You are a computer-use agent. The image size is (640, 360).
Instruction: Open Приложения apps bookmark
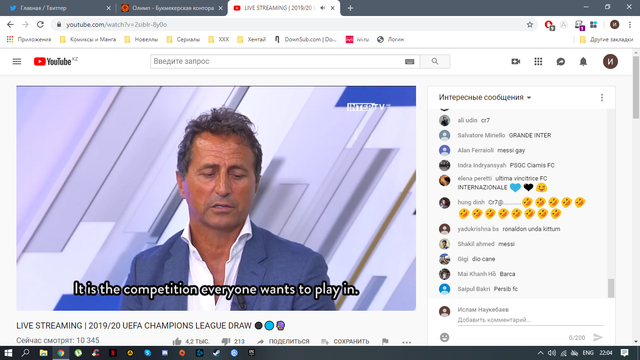[29, 40]
